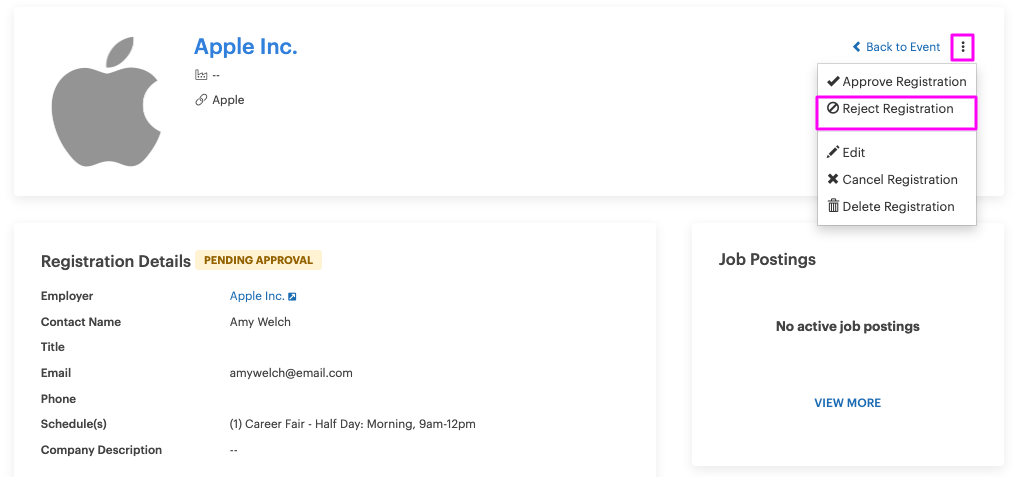This screenshot has height=477, width=1031.
Task: Click the pencil icon next to Edit
Action: point(833,153)
